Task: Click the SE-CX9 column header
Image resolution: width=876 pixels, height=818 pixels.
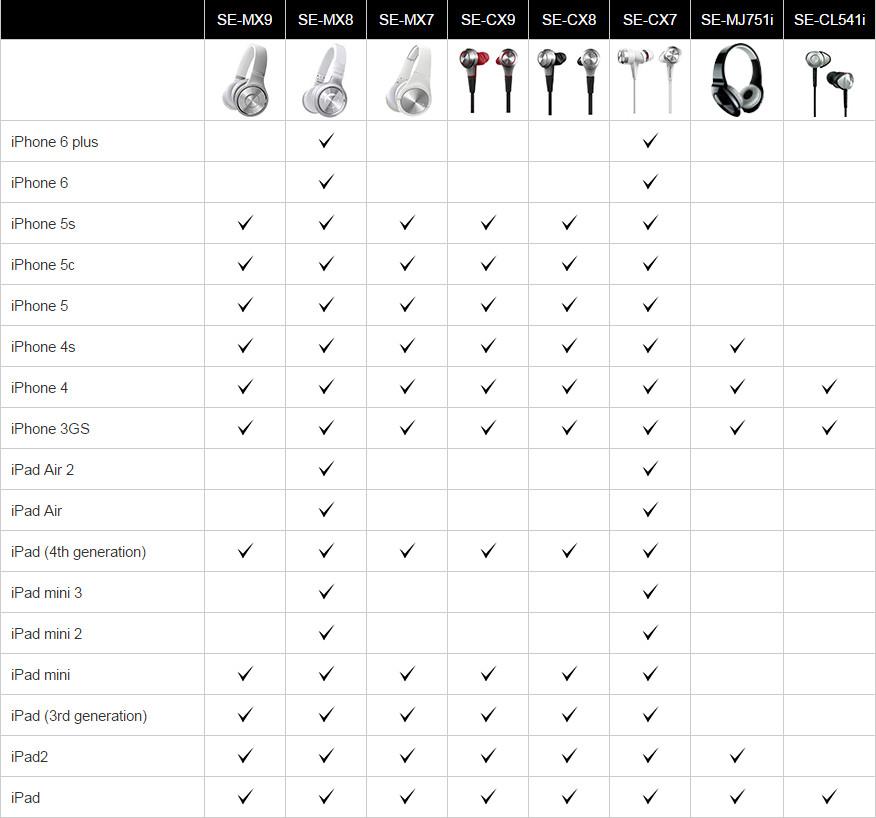Action: [488, 20]
